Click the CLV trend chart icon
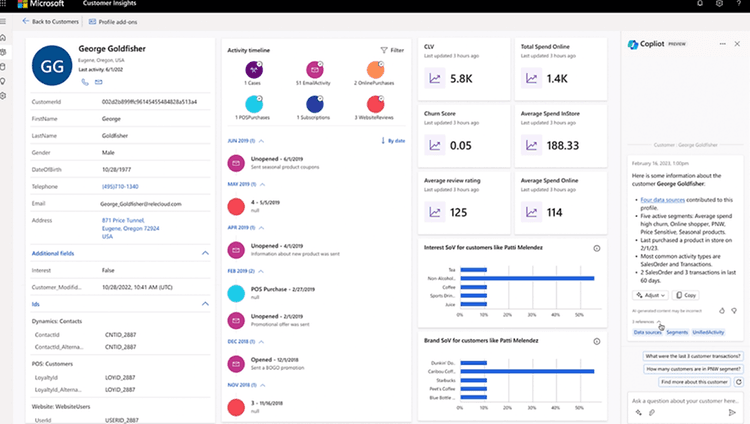Image resolution: width=750 pixels, height=424 pixels. (435, 79)
